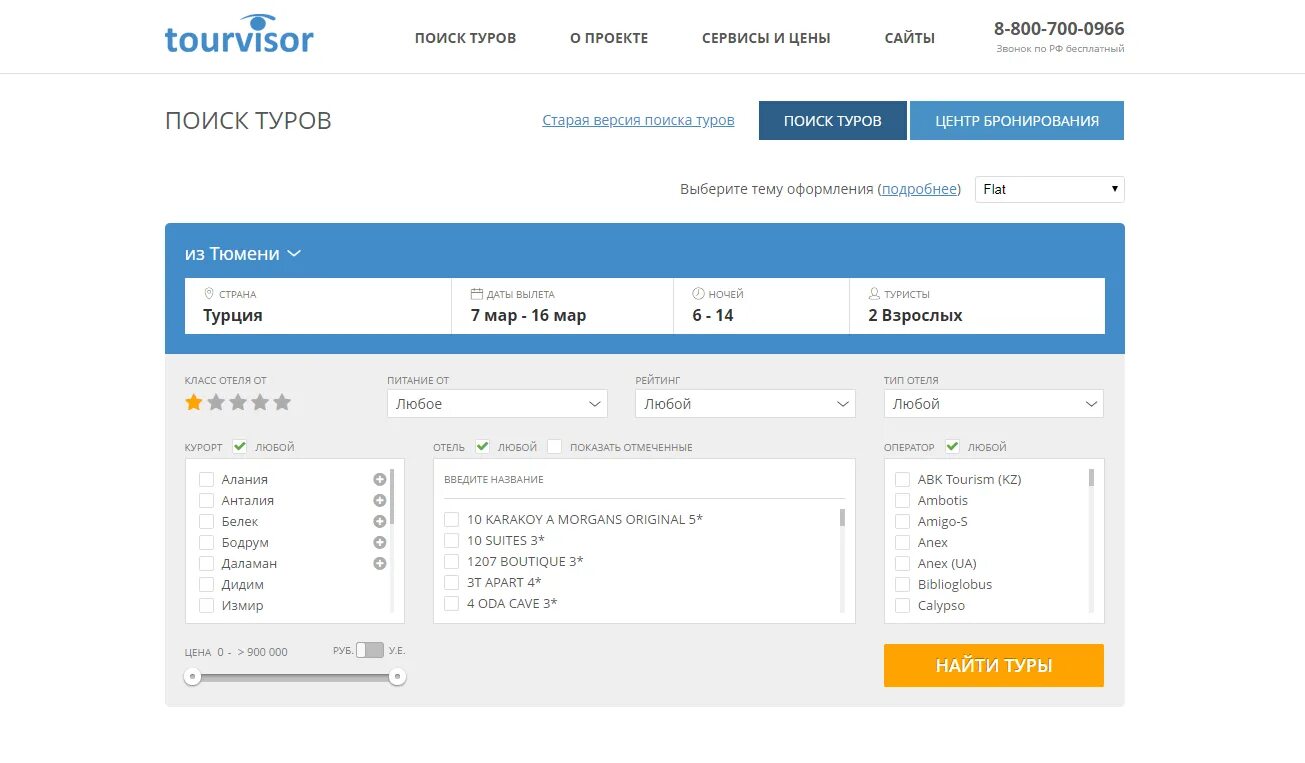Screen dimensions: 1305x763
Task: Open the Рейтинг dropdown
Action: pyautogui.click(x=745, y=404)
